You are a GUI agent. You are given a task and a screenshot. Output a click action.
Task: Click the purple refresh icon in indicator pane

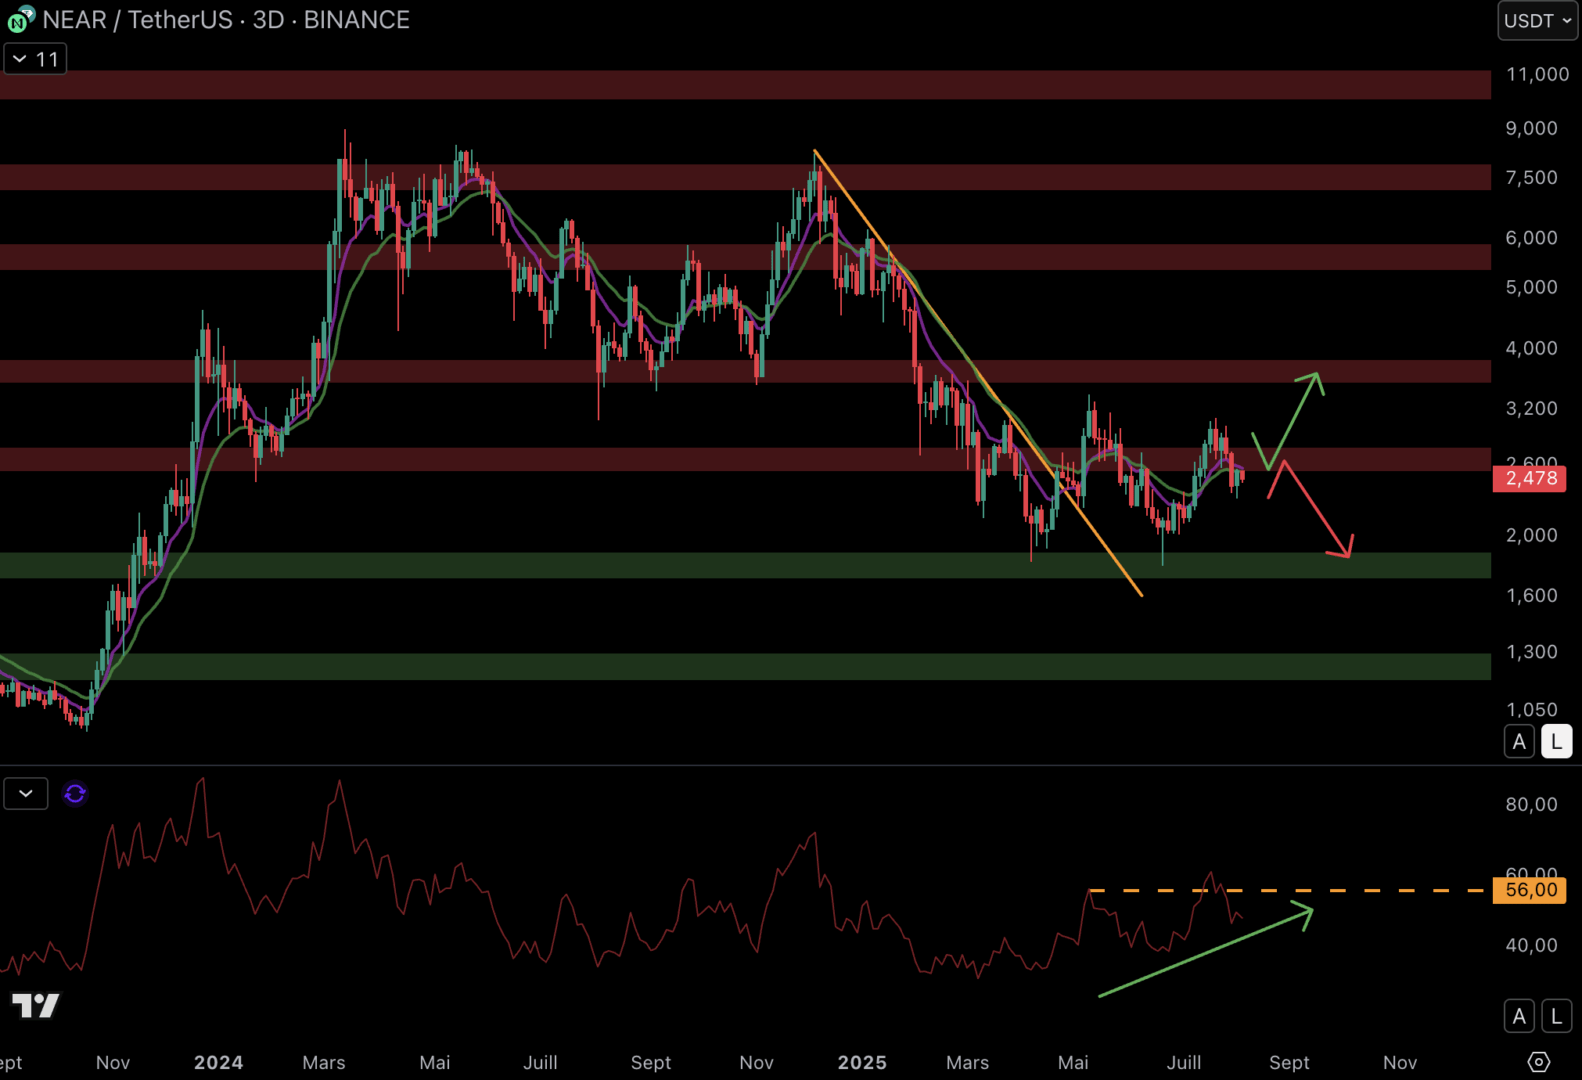[75, 794]
